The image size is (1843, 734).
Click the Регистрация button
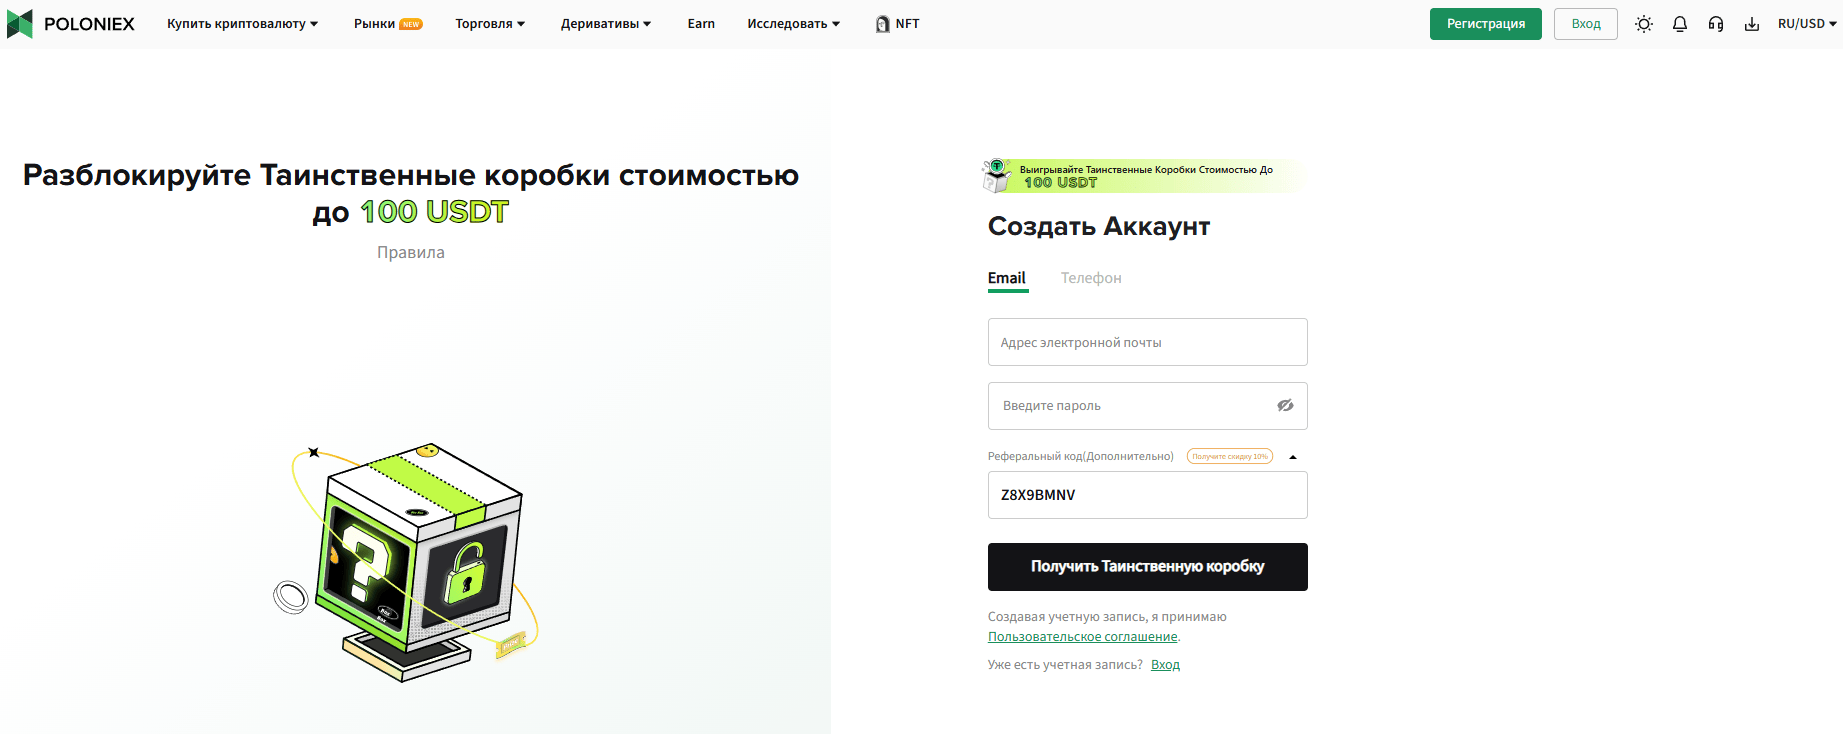[1486, 24]
